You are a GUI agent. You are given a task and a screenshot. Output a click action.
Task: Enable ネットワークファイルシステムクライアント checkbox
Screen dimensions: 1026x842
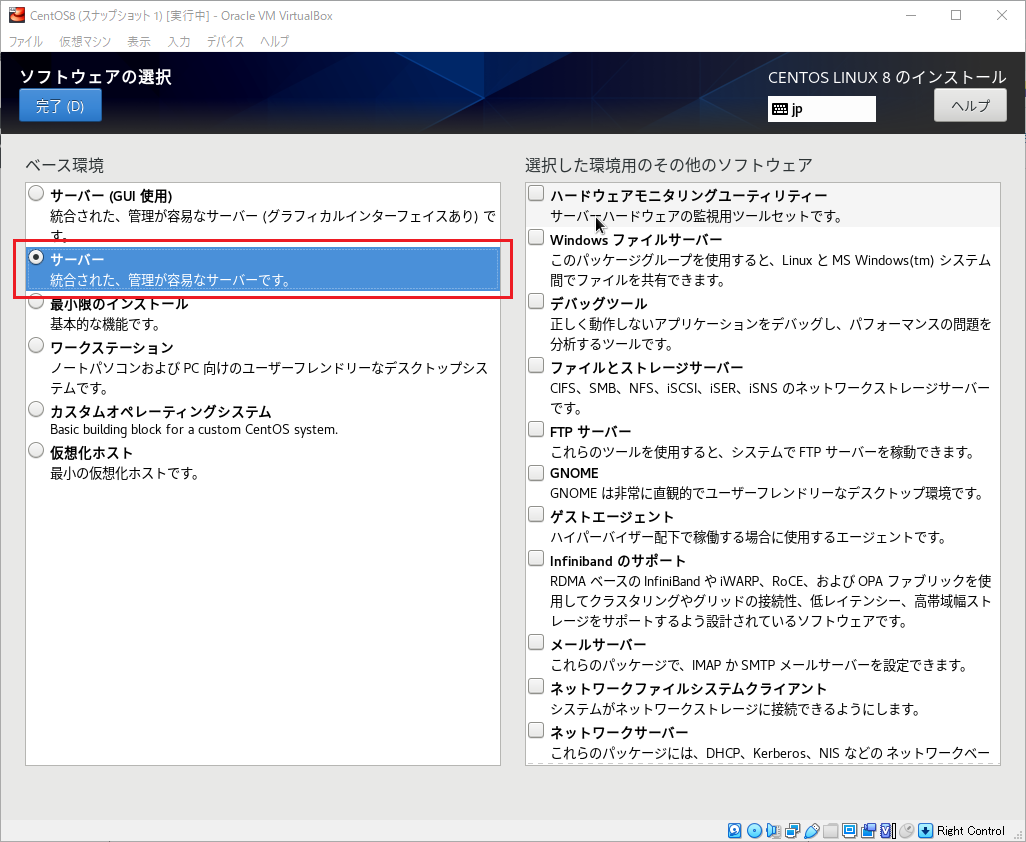pyautogui.click(x=536, y=686)
